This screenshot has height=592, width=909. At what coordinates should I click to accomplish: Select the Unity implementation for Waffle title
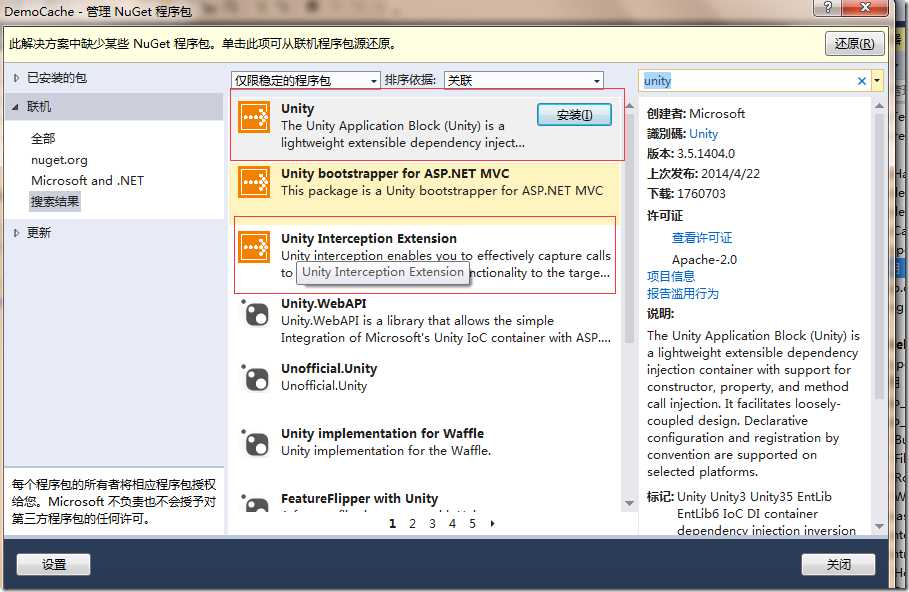pos(382,434)
